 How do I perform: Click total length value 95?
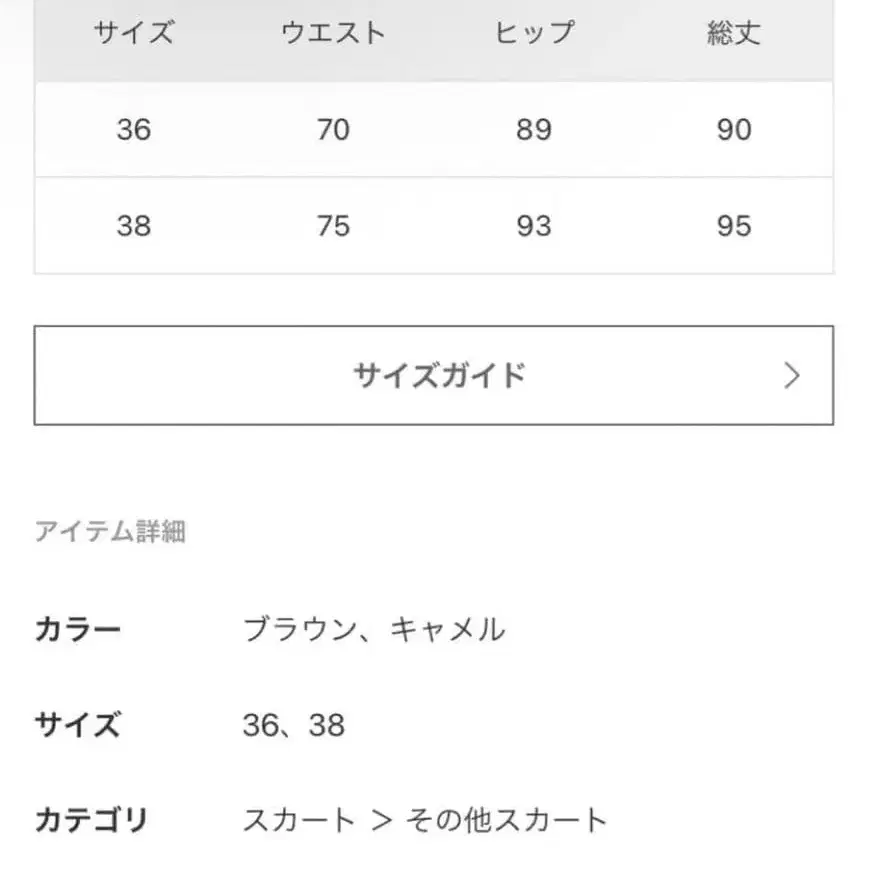point(736,226)
